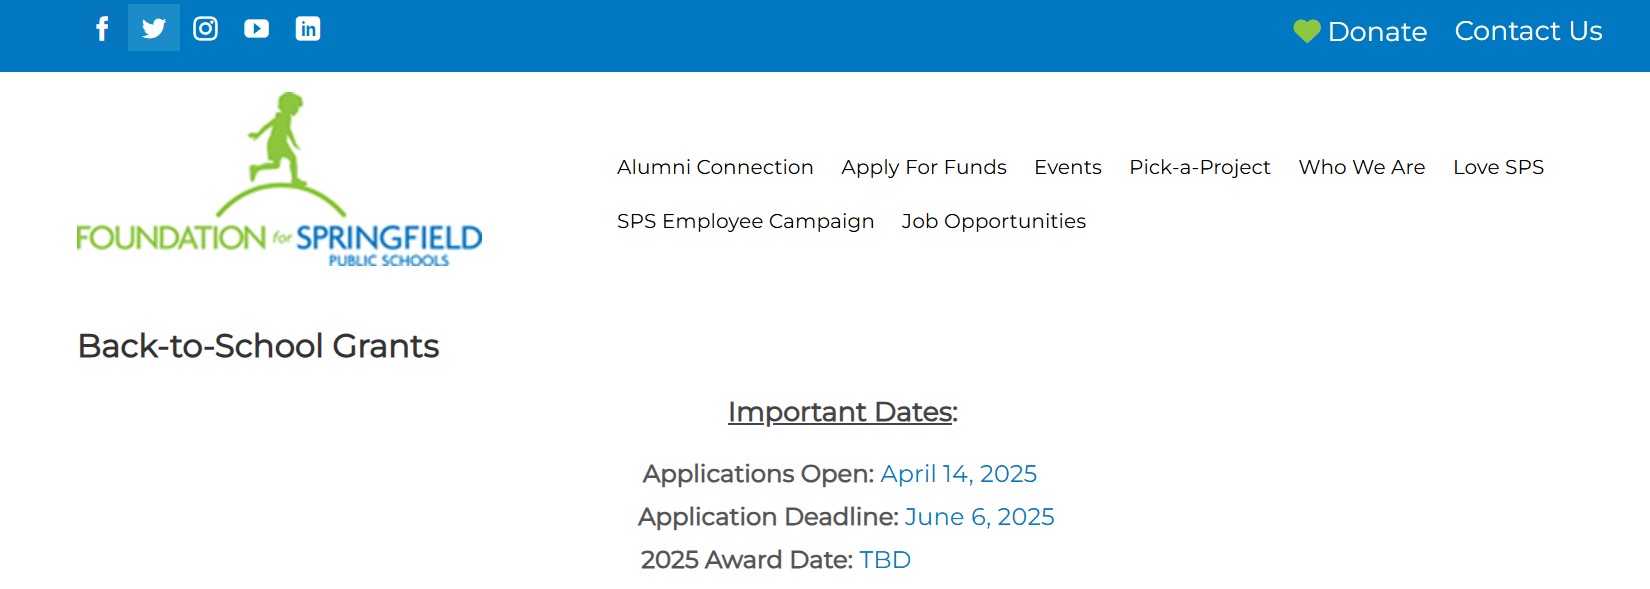Select the Love SPS menu item
Viewport: 1650px width, 589px height.
1498,167
